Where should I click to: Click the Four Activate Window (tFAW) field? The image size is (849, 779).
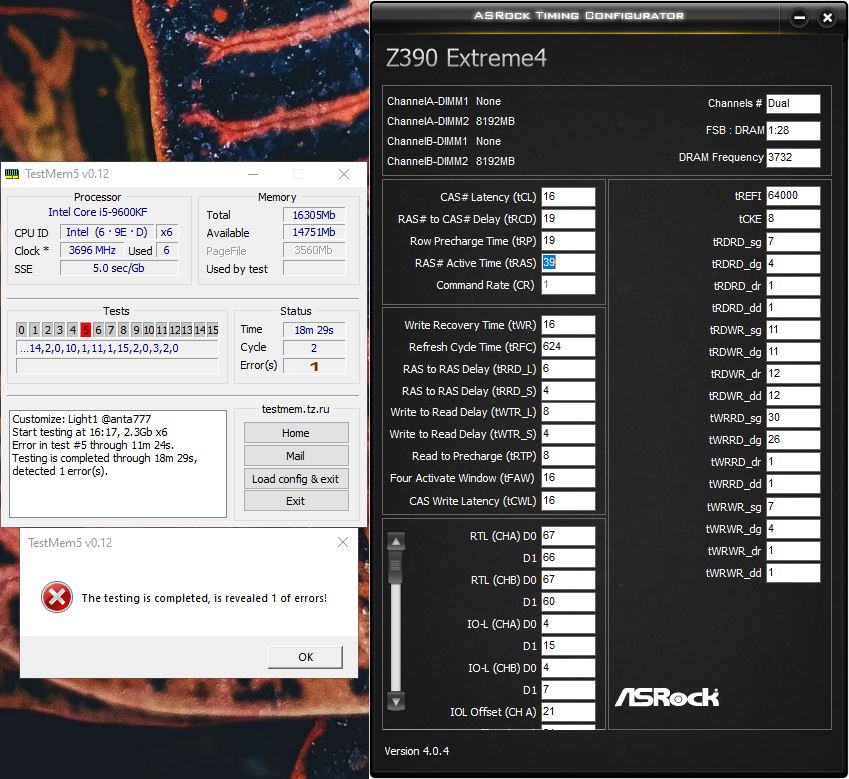coord(568,478)
